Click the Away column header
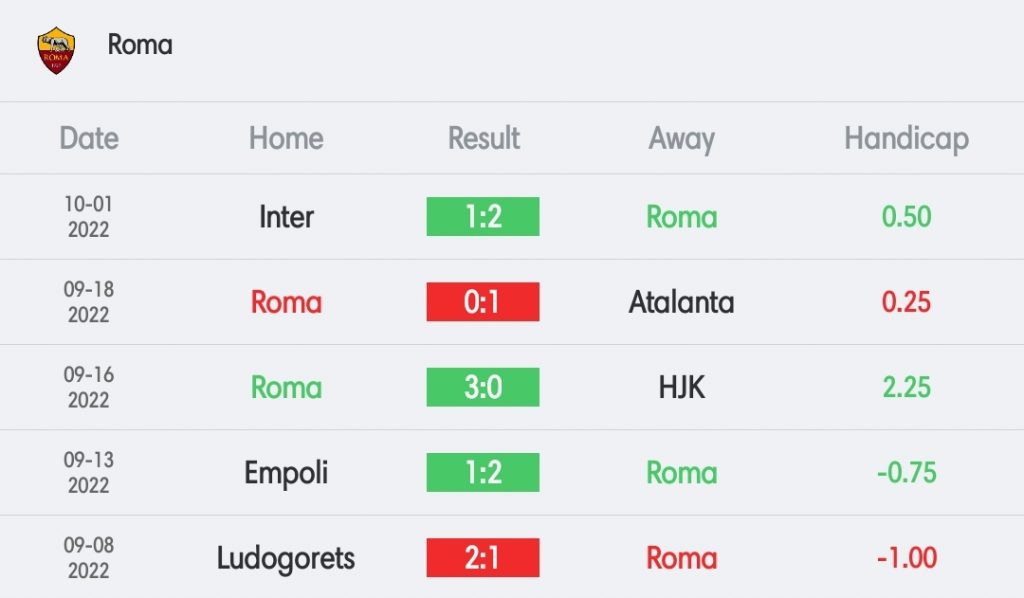 681,140
